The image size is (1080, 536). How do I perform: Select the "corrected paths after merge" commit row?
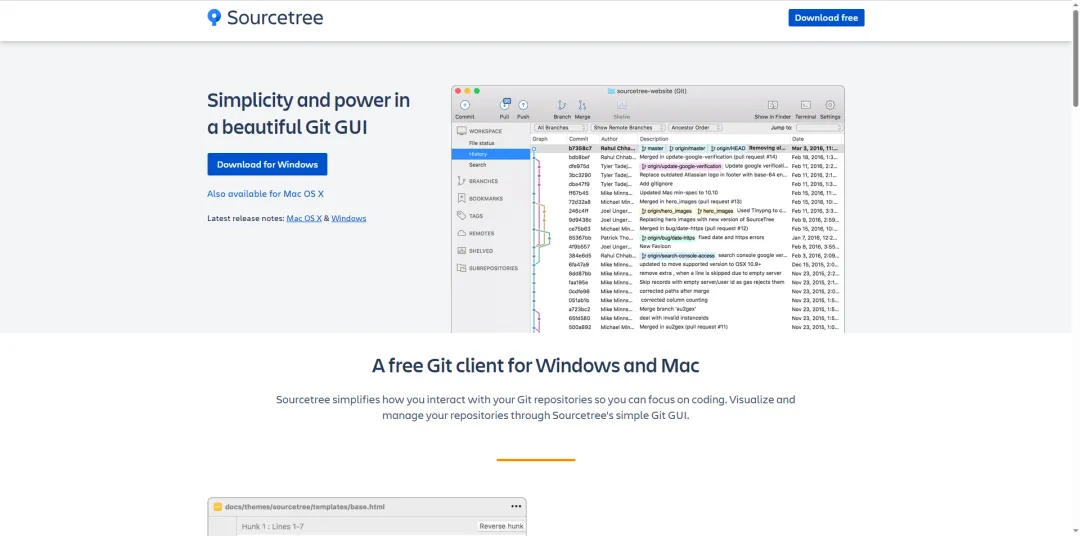click(687, 291)
